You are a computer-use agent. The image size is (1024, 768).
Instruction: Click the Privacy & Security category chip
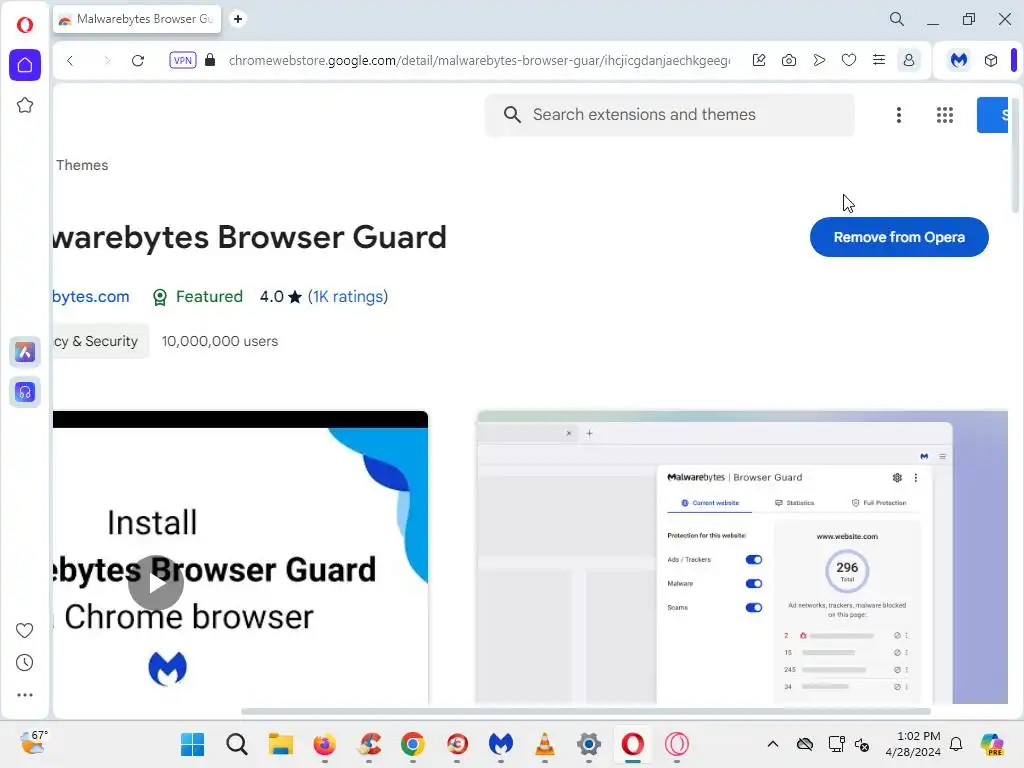tap(101, 341)
